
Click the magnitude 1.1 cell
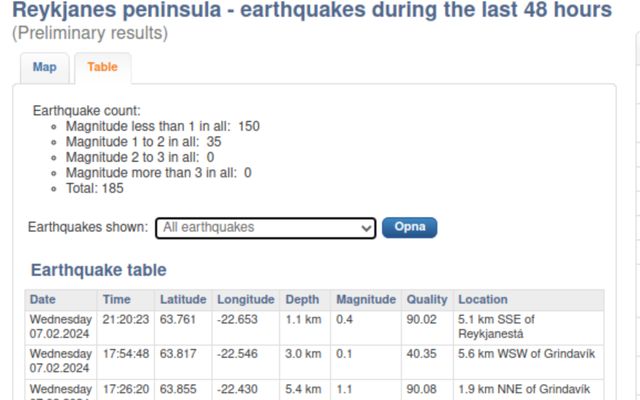click(342, 389)
